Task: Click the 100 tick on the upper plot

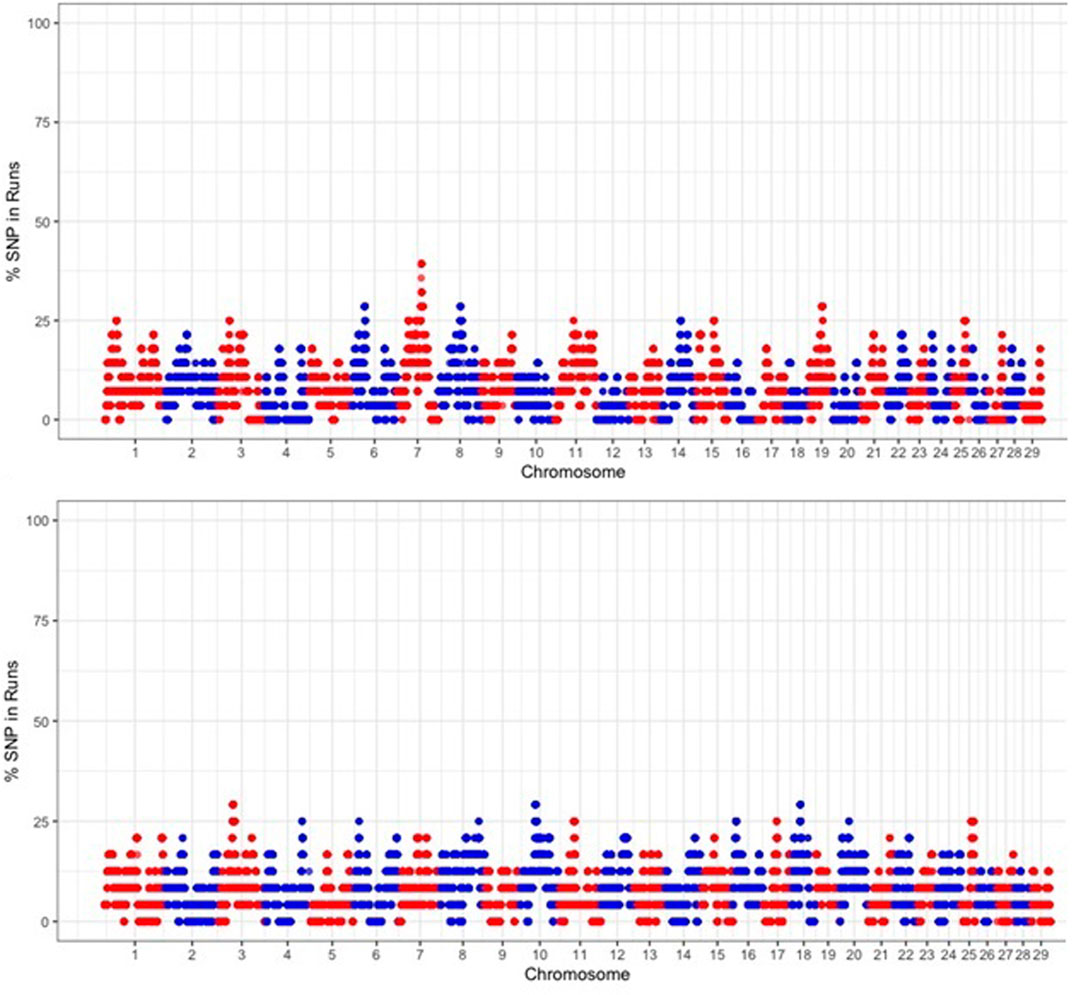Action: pos(39,23)
